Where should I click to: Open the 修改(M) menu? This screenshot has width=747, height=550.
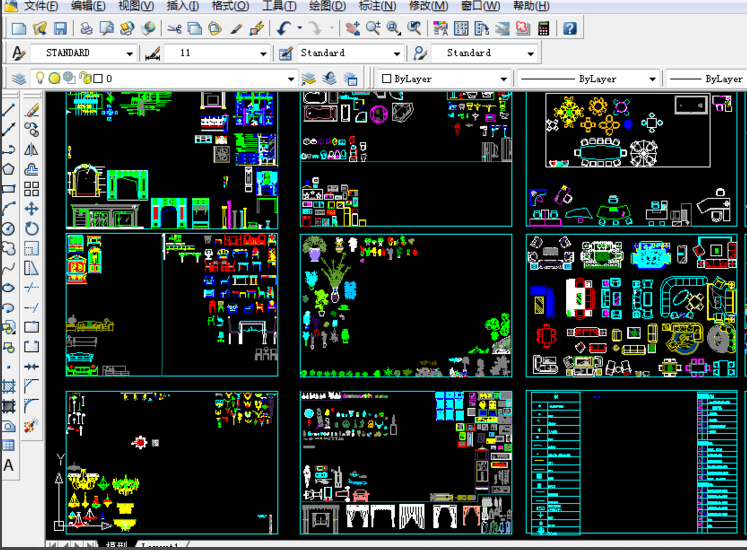(x=428, y=6)
